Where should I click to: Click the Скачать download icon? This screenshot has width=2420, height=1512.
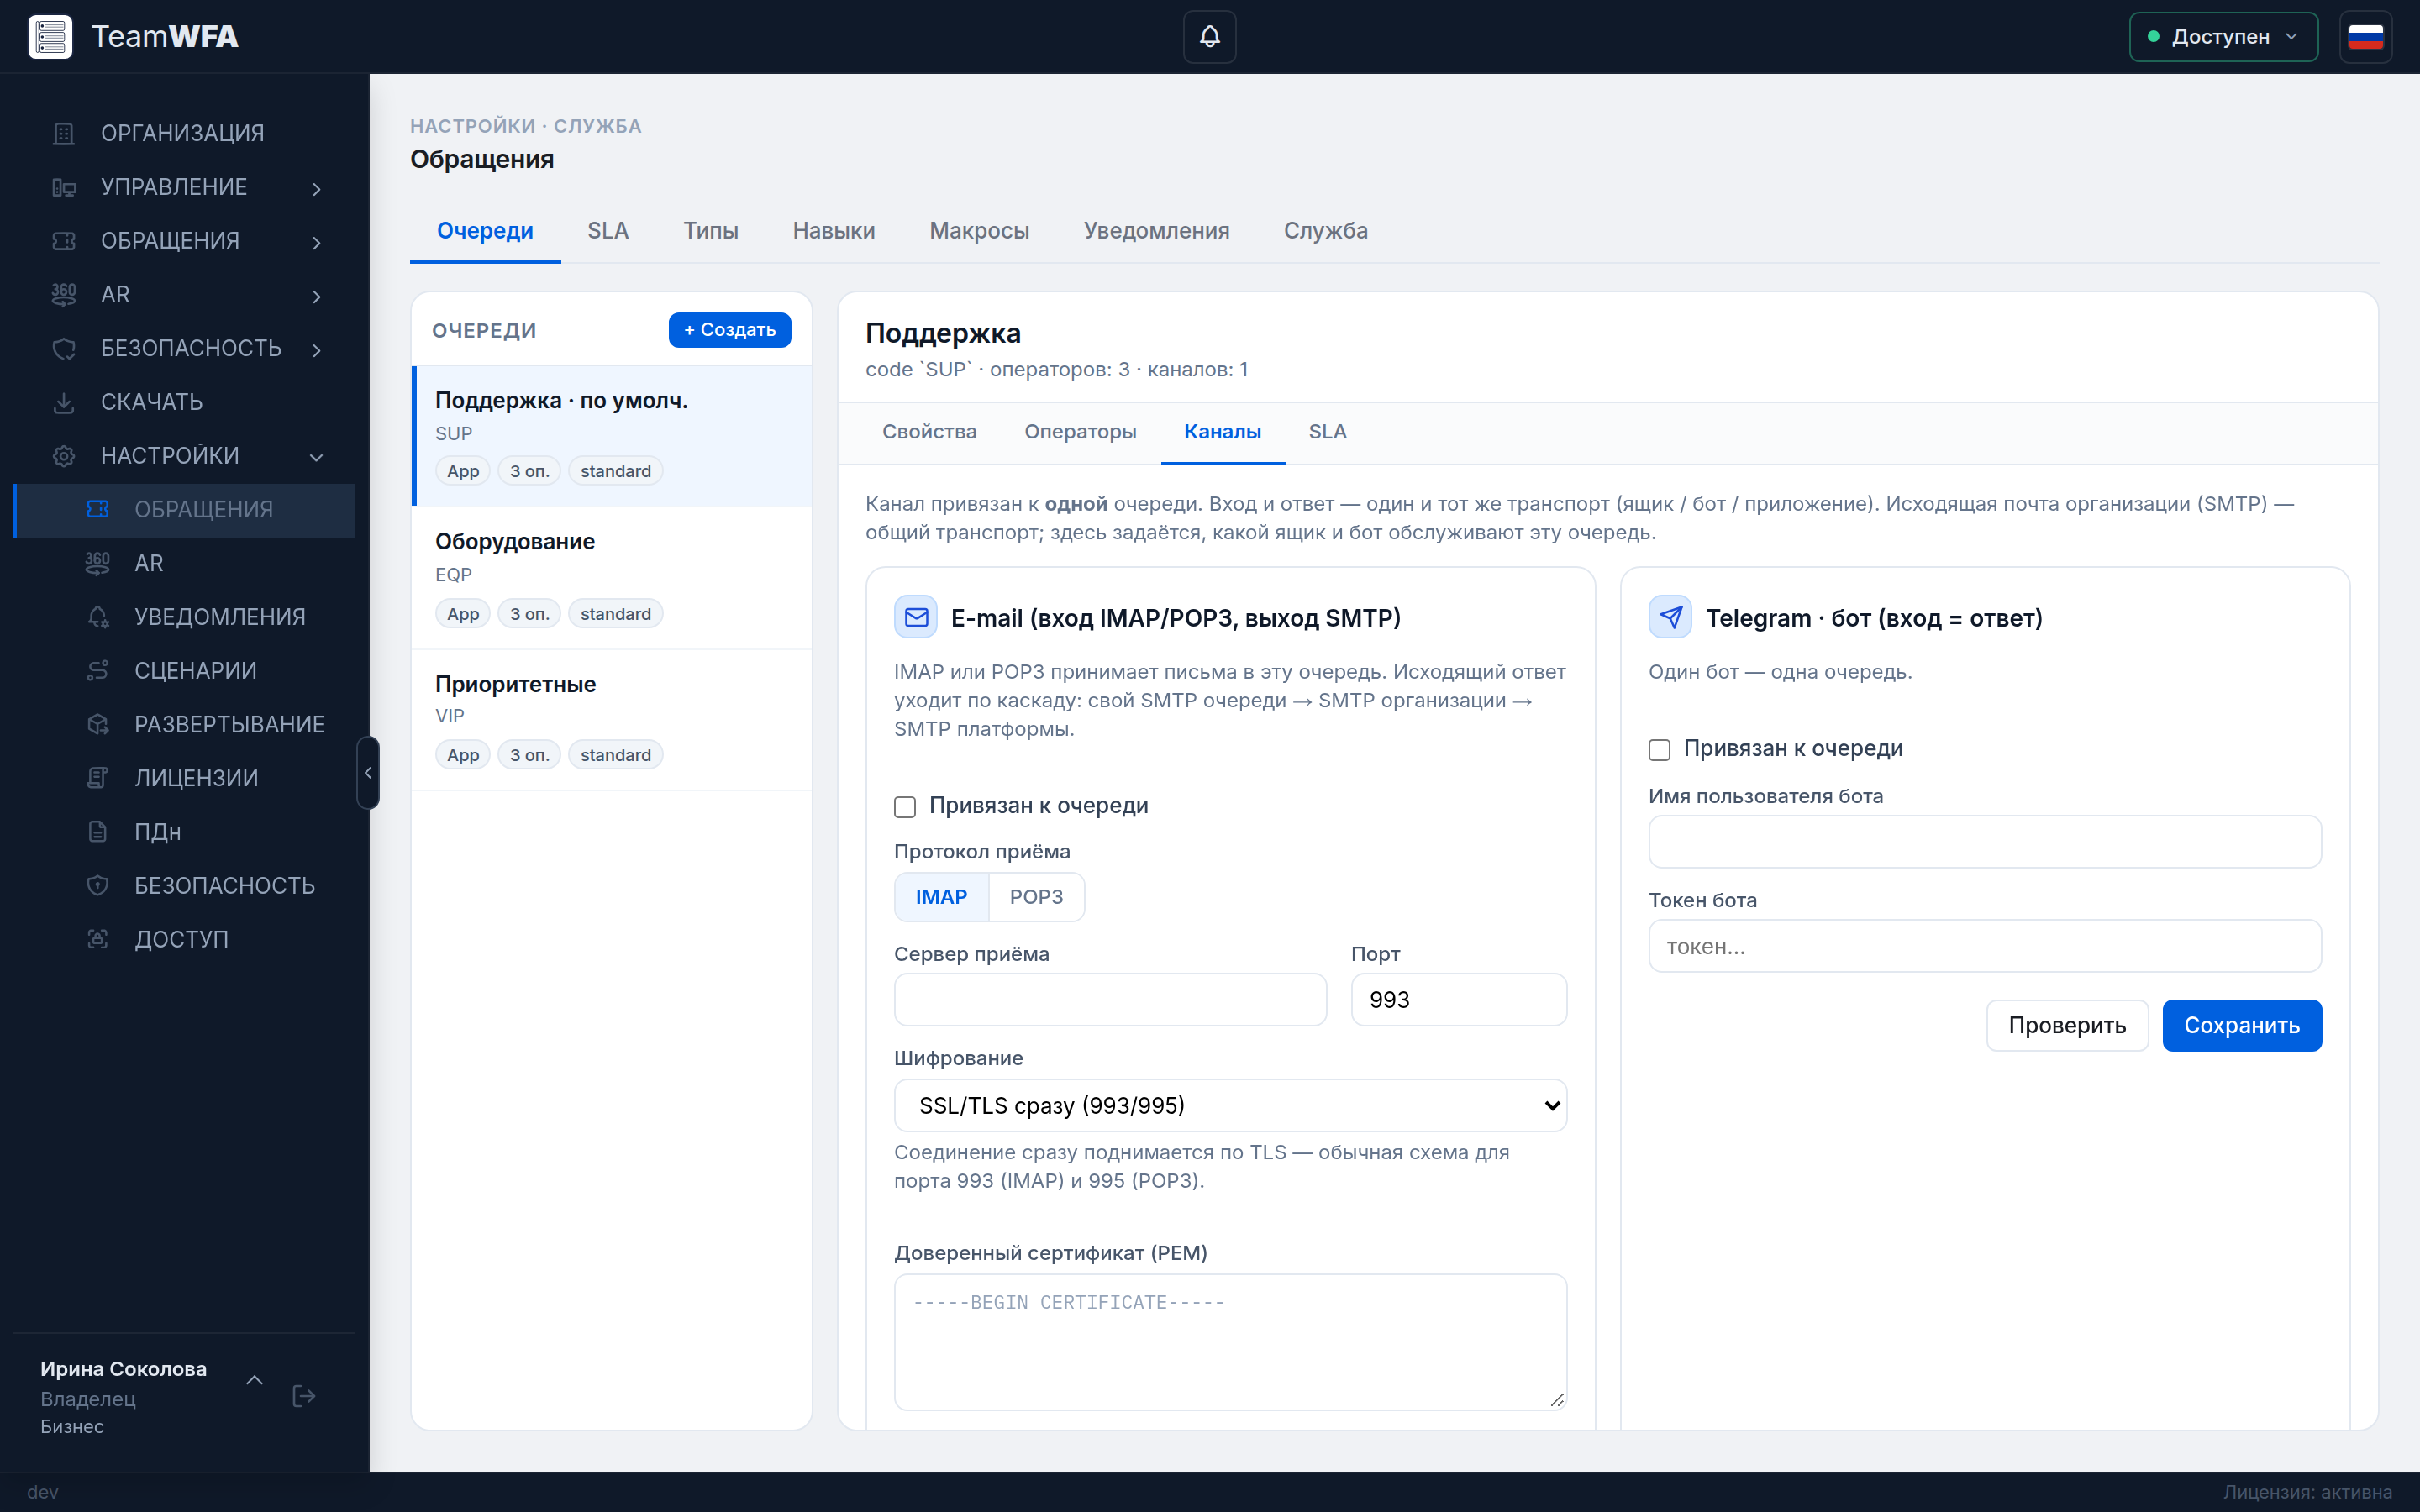pos(64,402)
